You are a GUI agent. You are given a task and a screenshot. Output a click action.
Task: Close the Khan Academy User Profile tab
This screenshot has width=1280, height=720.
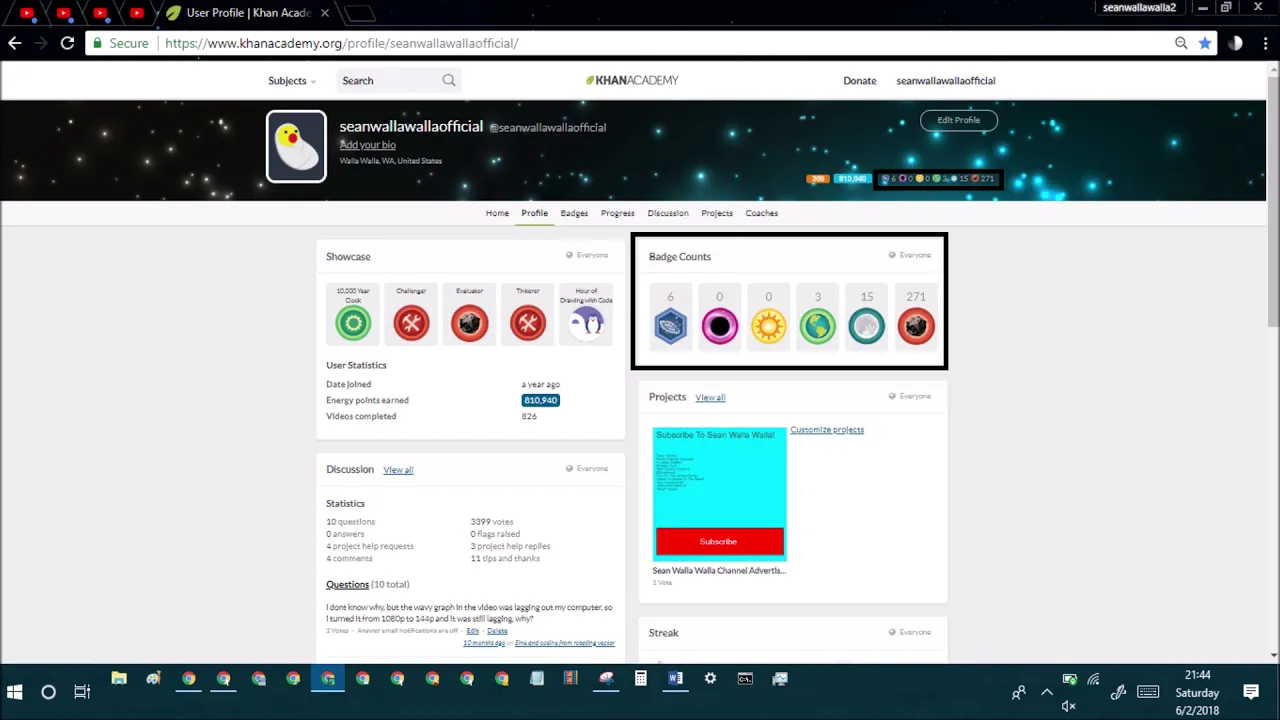(x=325, y=13)
